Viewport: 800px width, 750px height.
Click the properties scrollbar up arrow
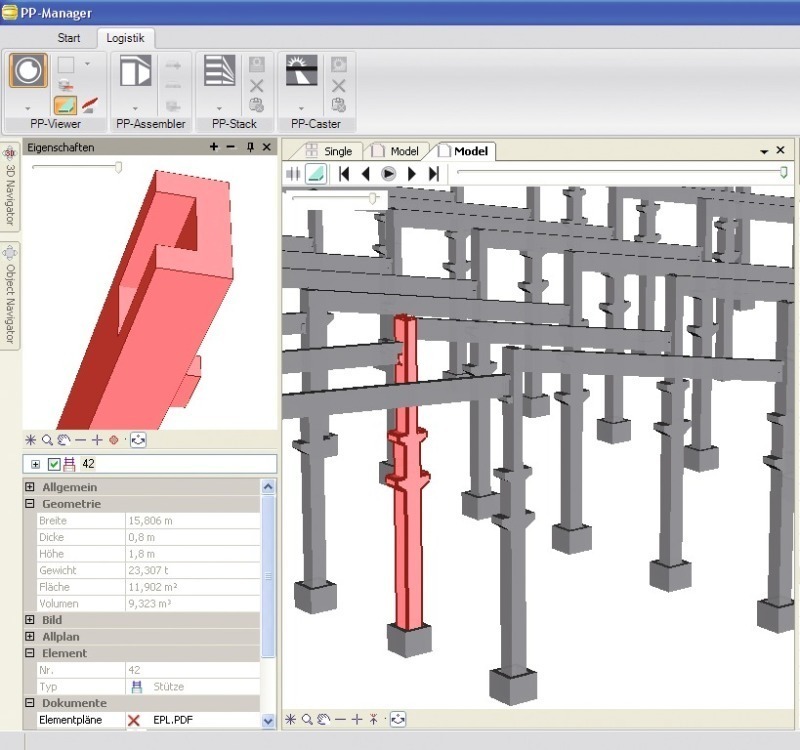pyautogui.click(x=268, y=487)
